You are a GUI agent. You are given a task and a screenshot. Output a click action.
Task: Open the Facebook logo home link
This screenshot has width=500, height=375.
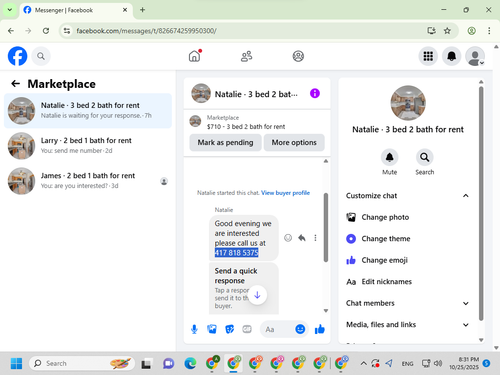17,56
